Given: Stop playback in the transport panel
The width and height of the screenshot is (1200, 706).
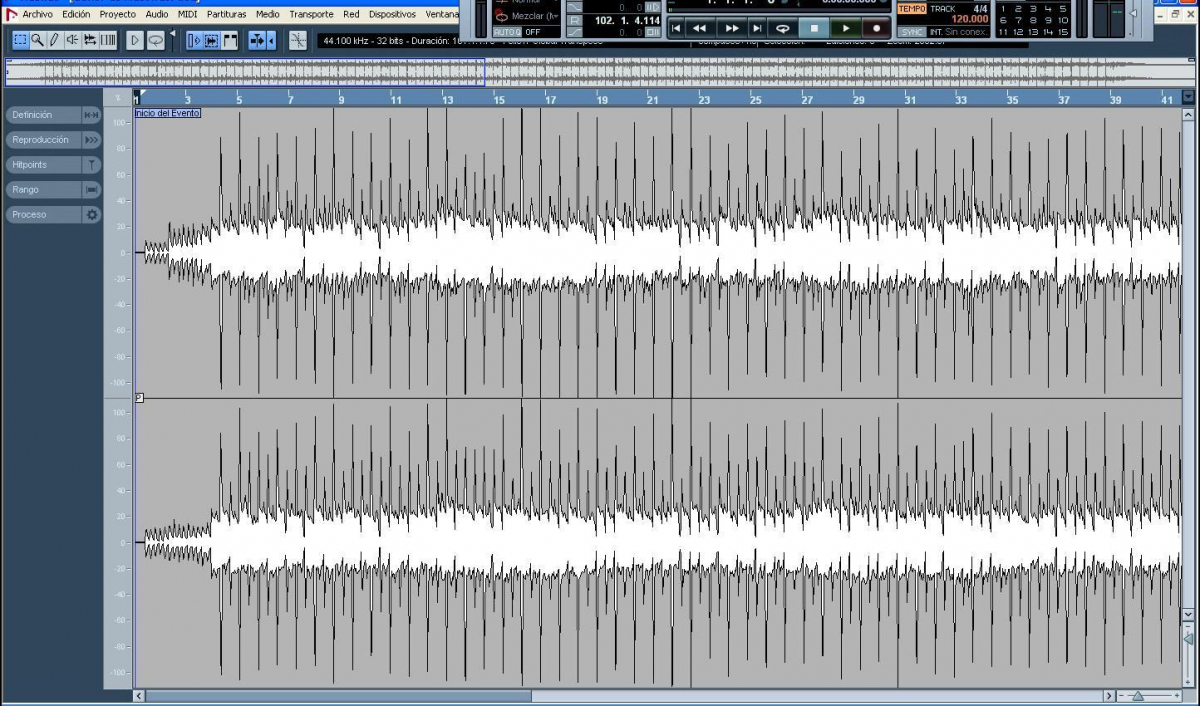Looking at the screenshot, I should coord(814,28).
